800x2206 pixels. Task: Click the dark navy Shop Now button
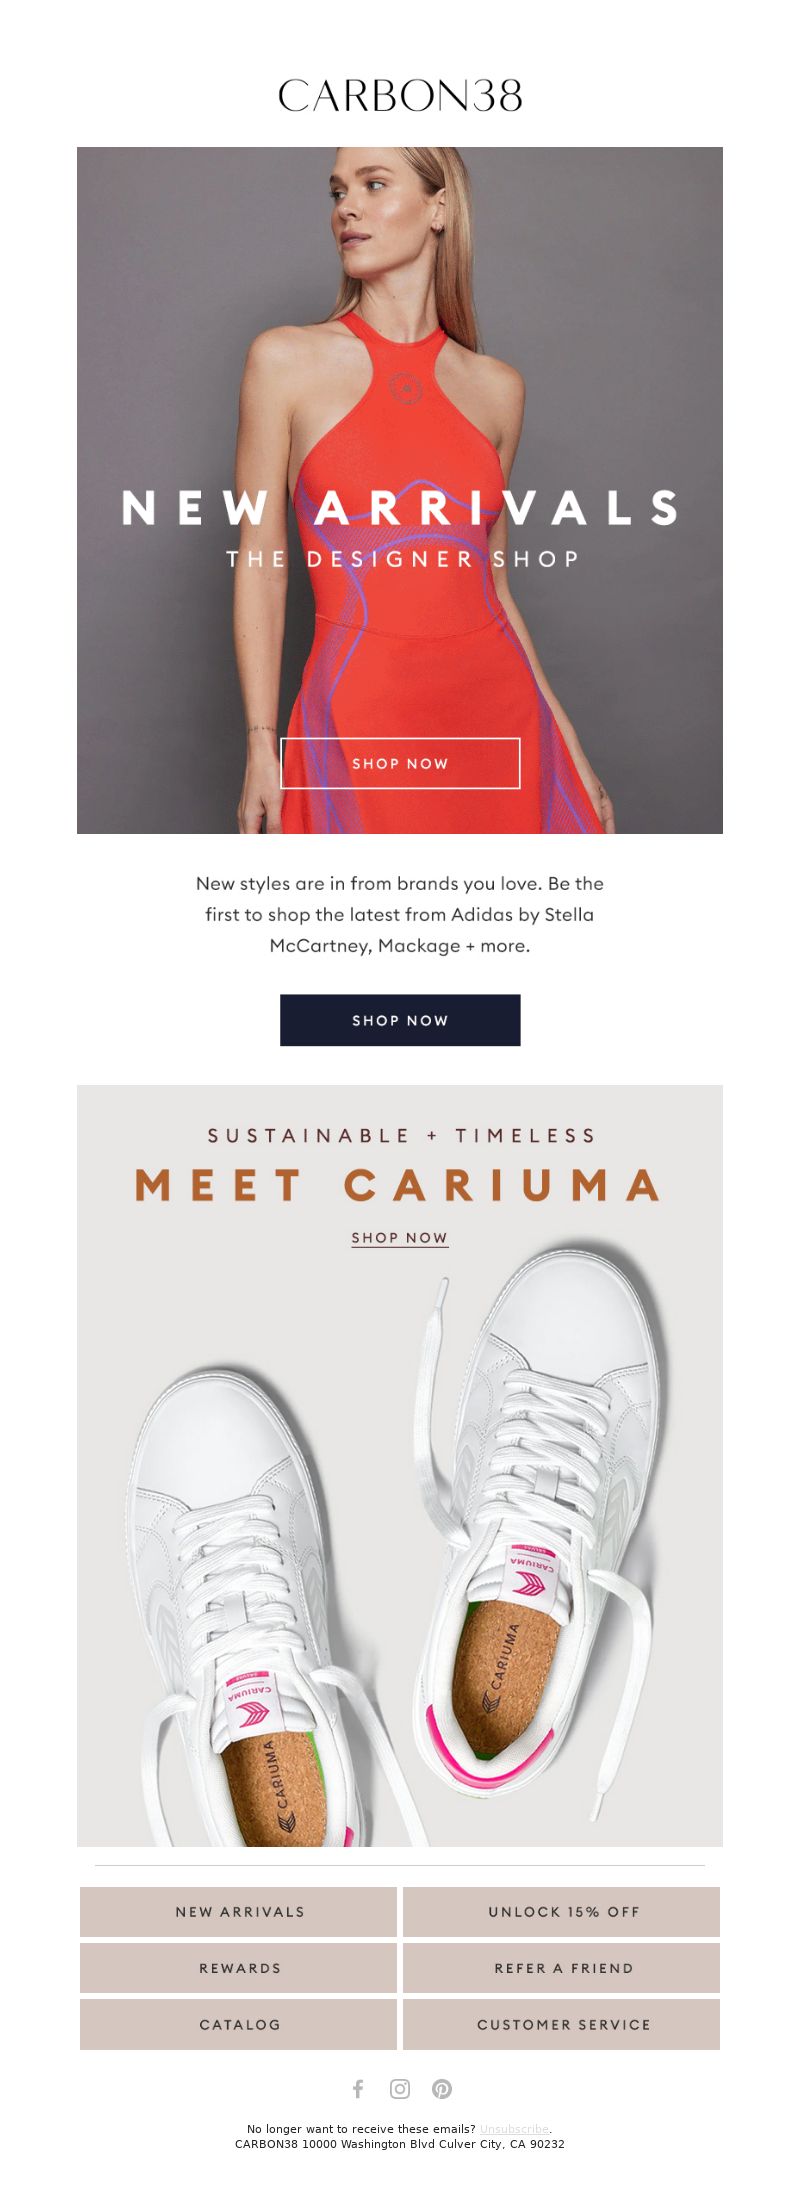click(x=400, y=1020)
